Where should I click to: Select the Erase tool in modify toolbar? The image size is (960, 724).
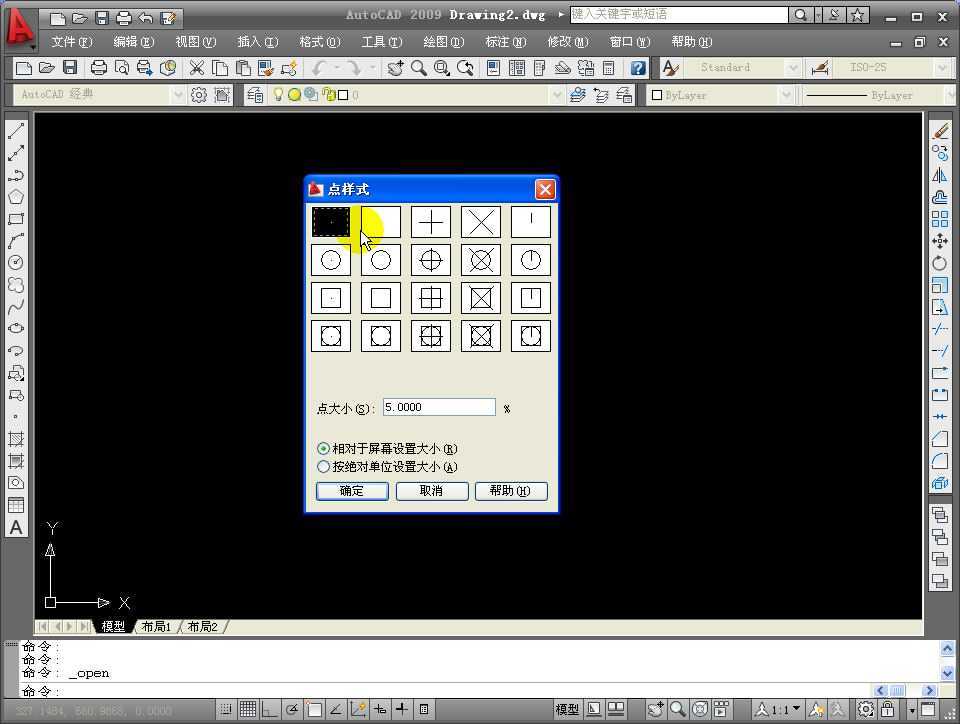point(940,131)
